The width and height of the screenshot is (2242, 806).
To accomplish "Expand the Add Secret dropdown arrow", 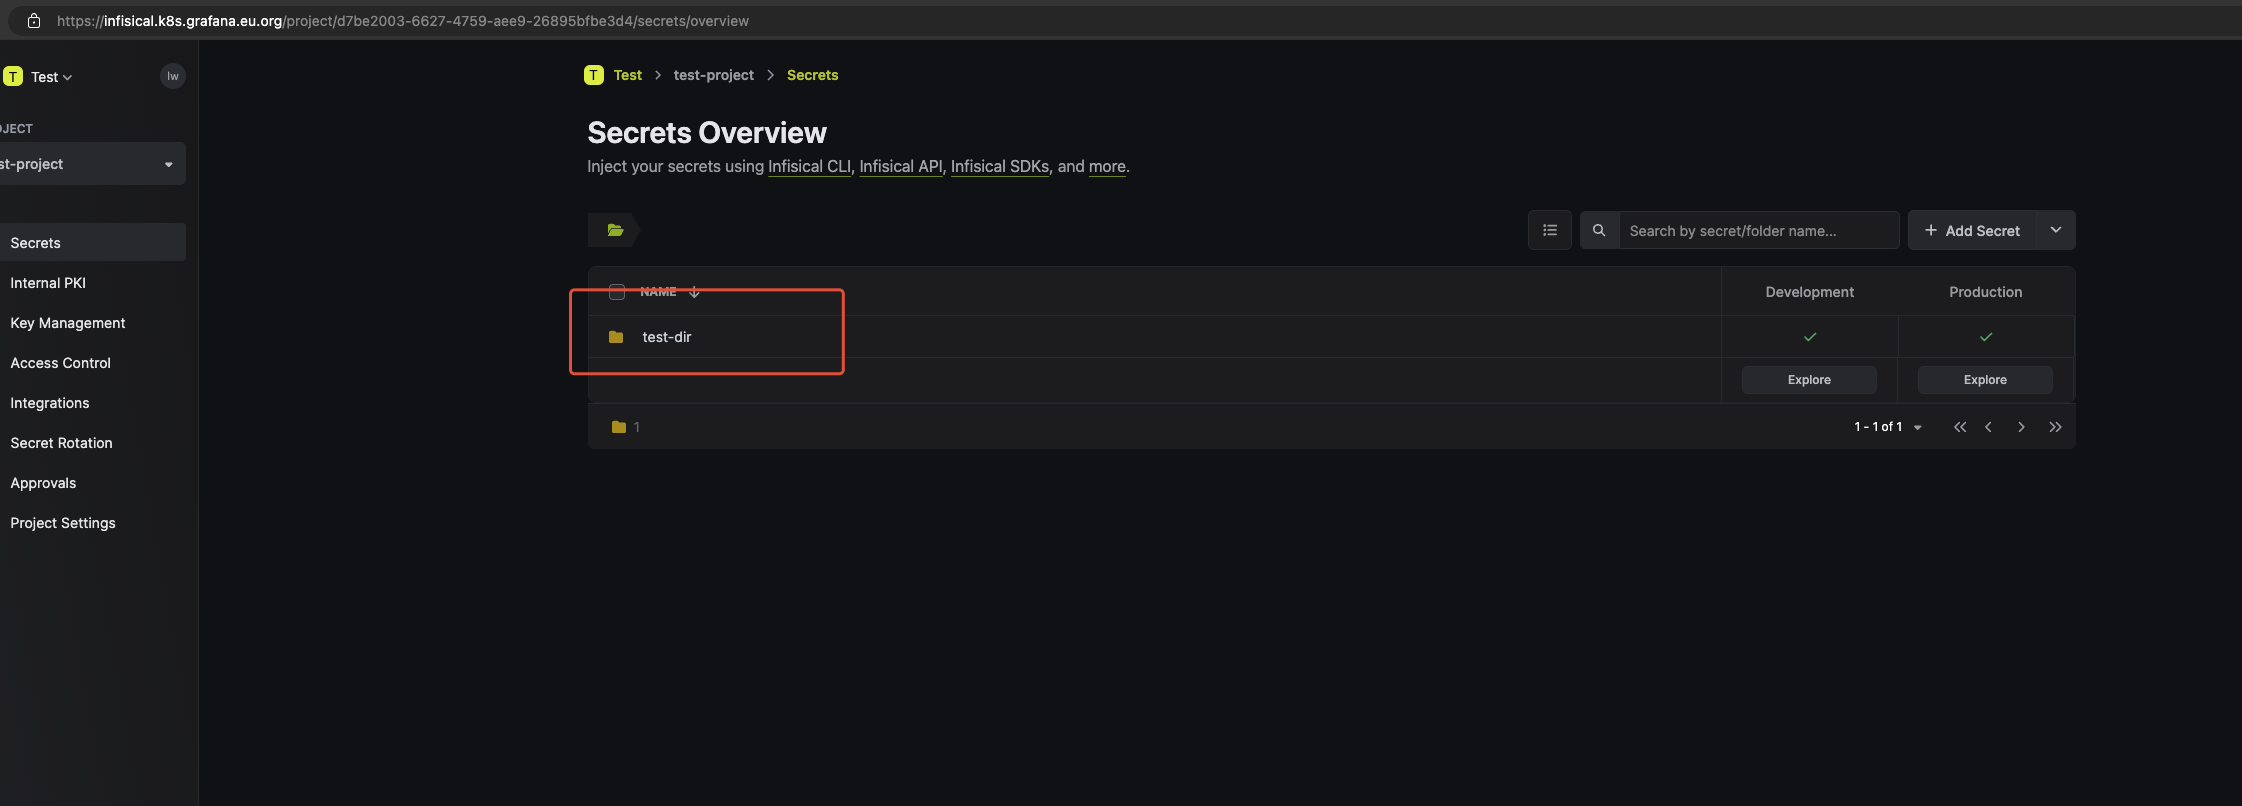I will click(x=2055, y=230).
